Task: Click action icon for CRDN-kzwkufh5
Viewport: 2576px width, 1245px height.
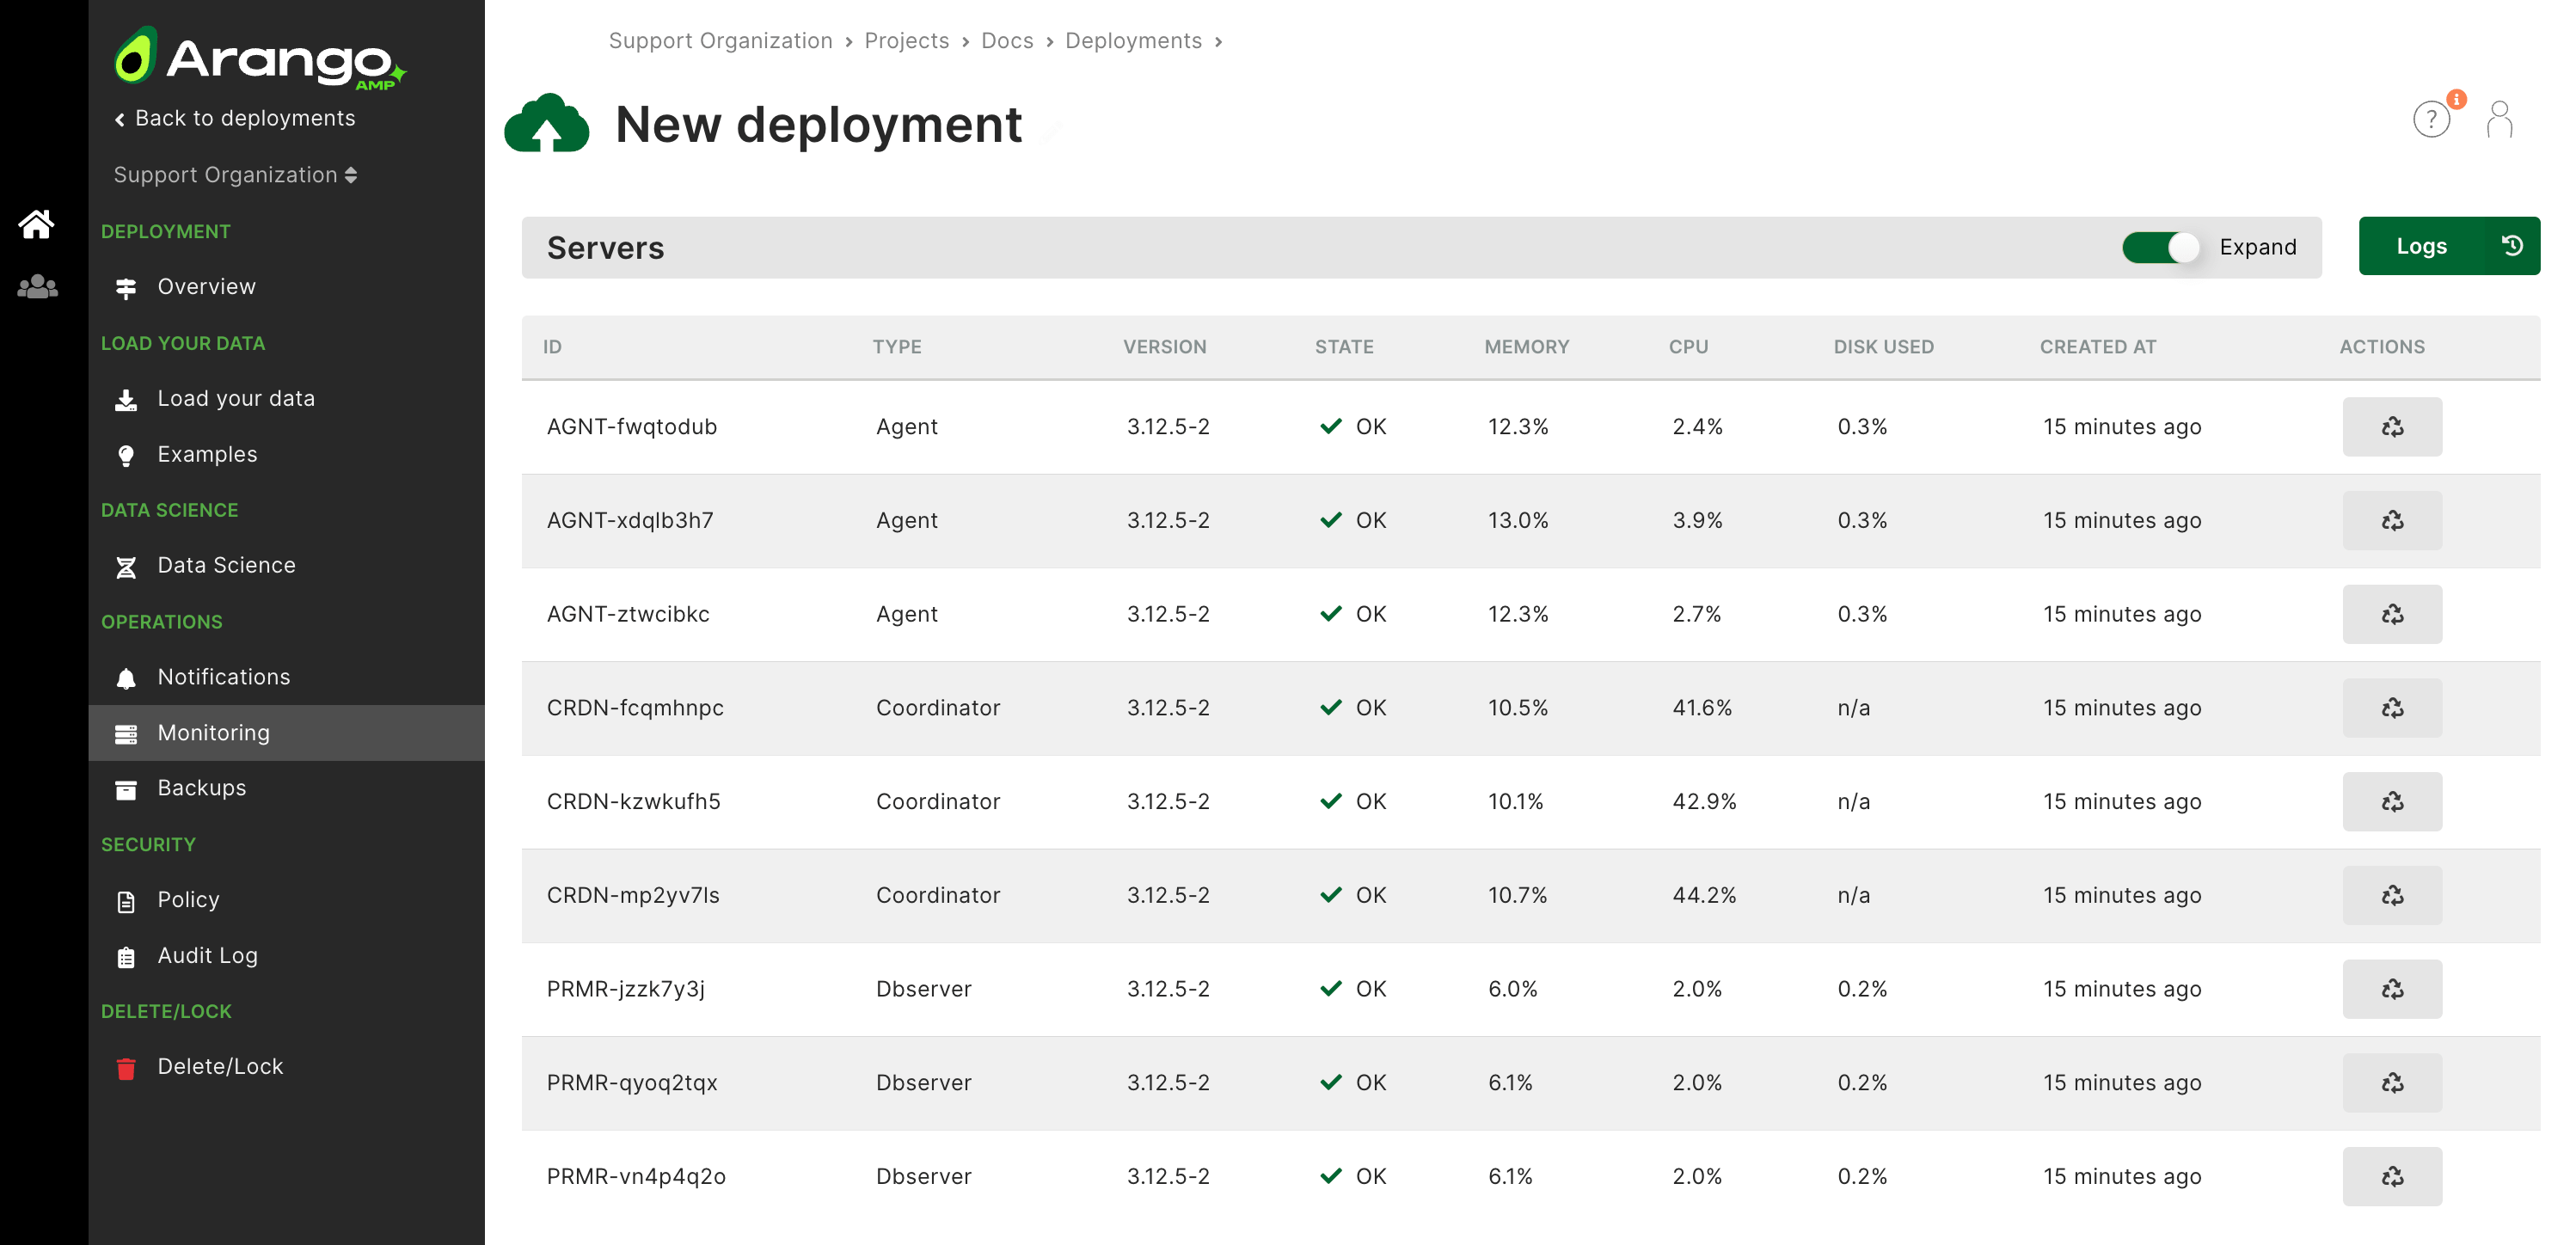Action: coord(2392,802)
